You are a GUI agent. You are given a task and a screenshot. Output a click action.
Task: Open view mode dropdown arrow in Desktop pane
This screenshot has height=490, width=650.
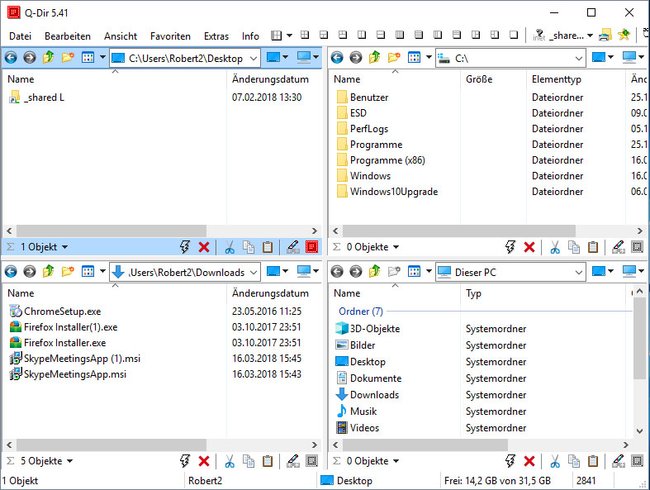click(x=103, y=57)
